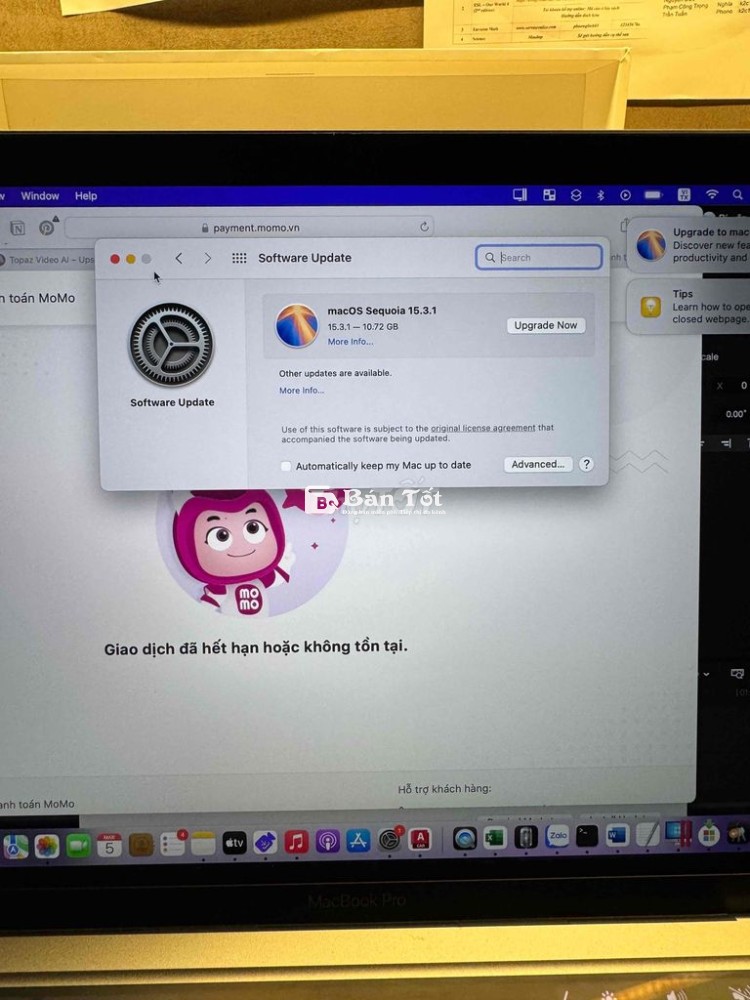The height and width of the screenshot is (1000, 750).
Task: Click the question mark help button
Action: (586, 464)
